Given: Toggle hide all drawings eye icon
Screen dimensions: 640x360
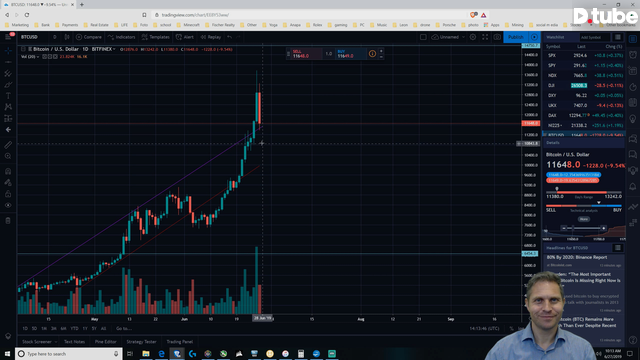Looking at the screenshot, I should click(x=8, y=205).
